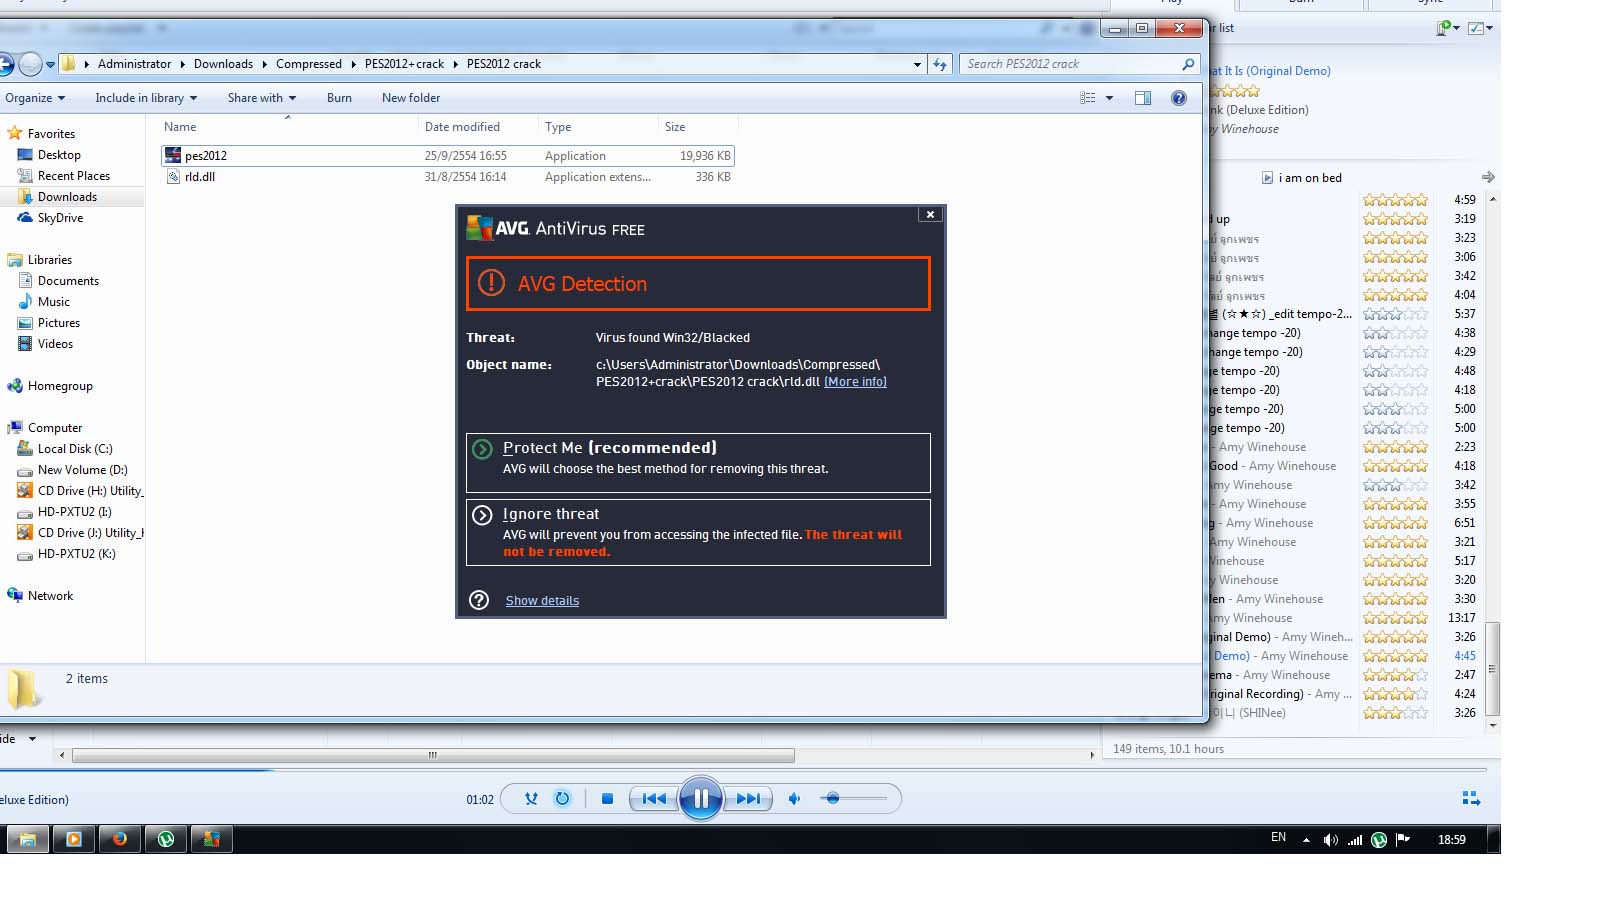The height and width of the screenshot is (900, 1600).
Task: Open Homegroup in the sidebar
Action: point(60,386)
